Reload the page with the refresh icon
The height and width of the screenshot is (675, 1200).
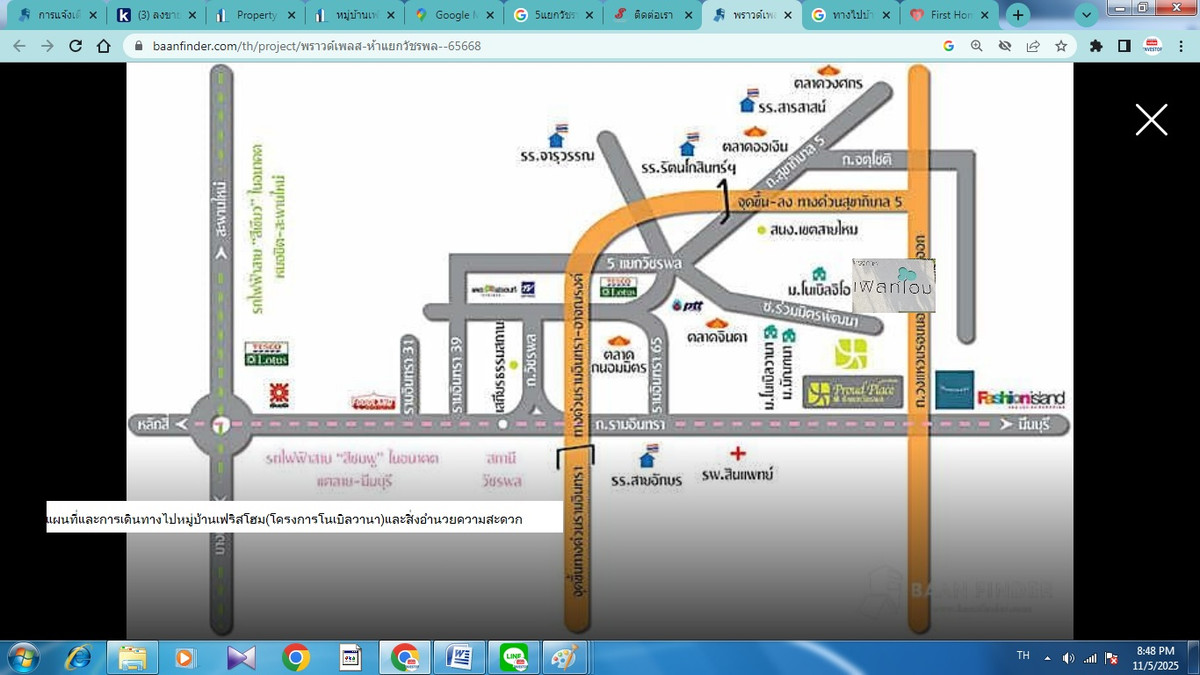point(76,46)
